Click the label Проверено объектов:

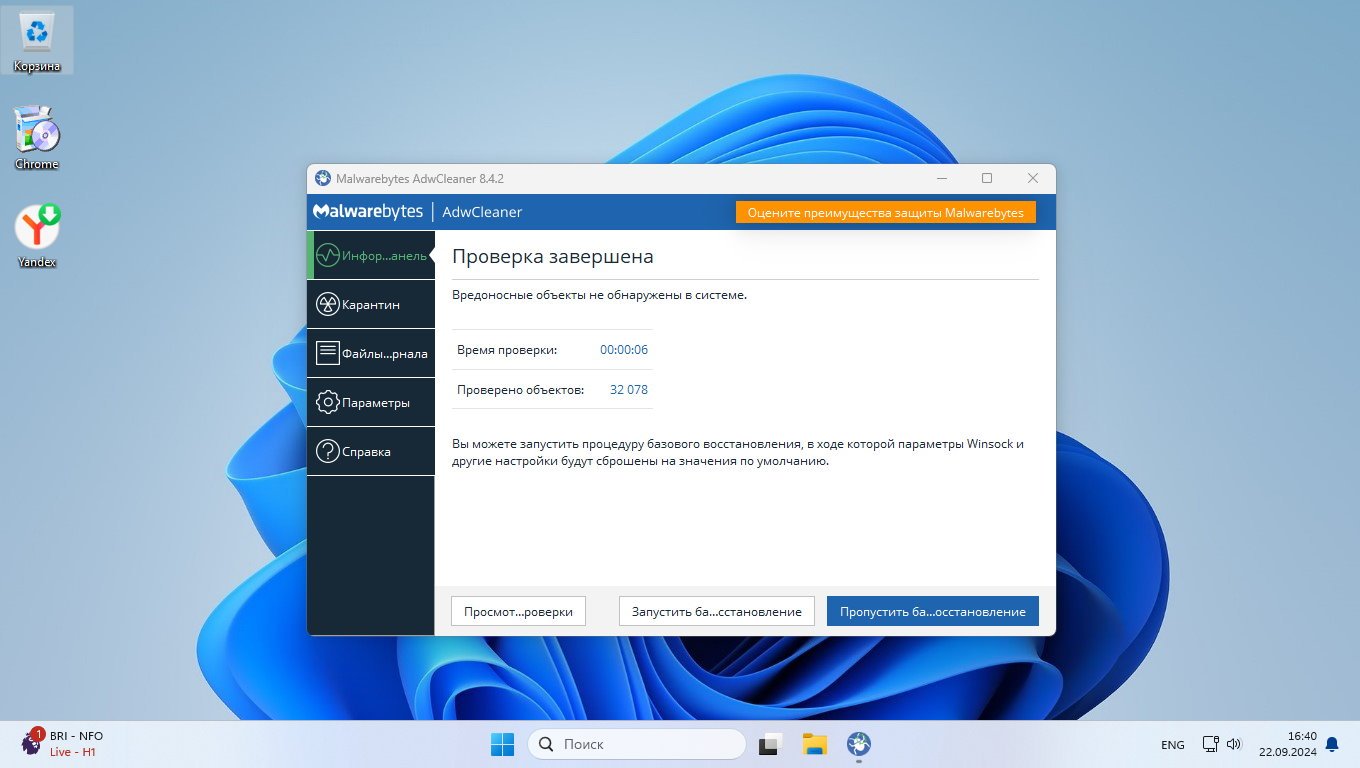pos(520,390)
